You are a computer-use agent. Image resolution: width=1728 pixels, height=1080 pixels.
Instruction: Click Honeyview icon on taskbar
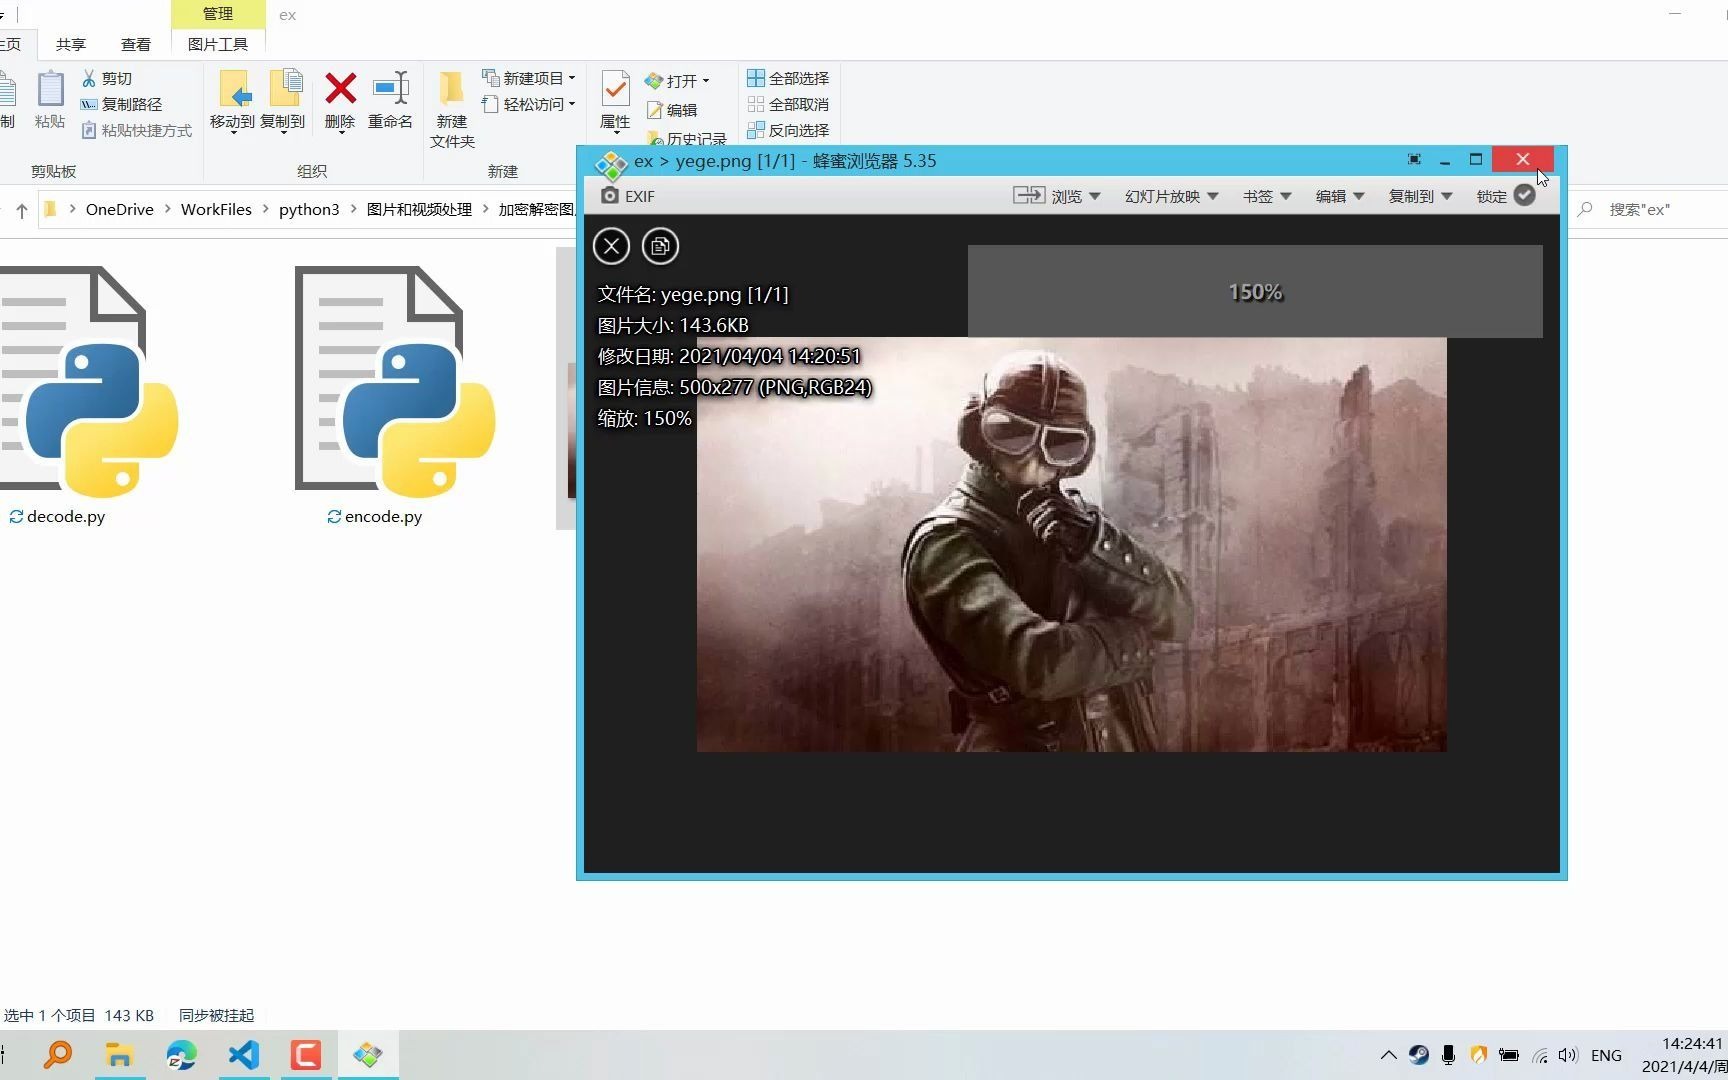pos(368,1055)
